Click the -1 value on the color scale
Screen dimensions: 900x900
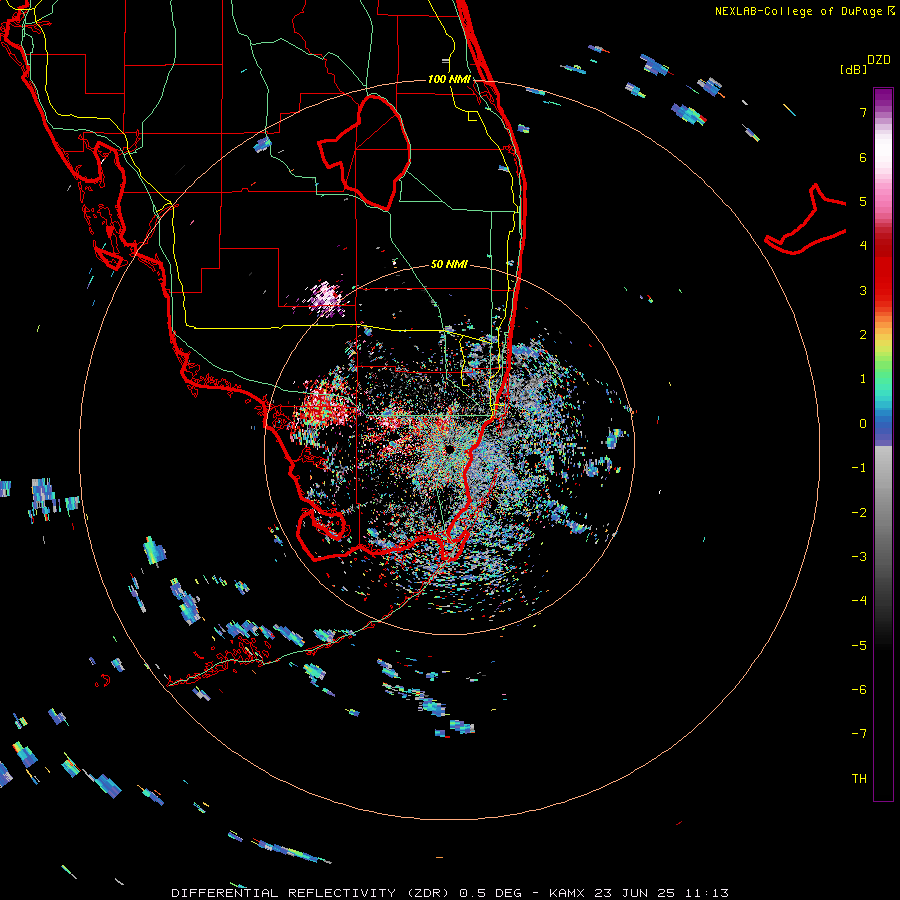(859, 468)
